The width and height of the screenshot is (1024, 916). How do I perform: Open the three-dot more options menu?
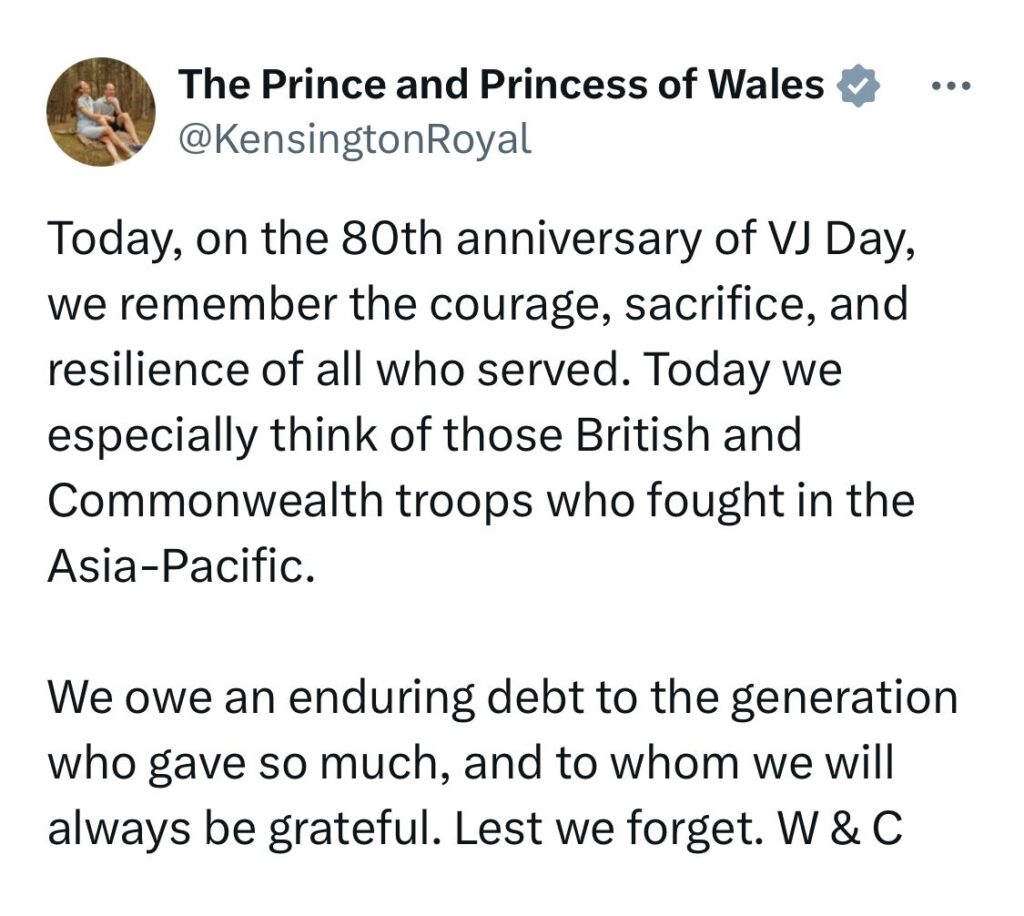[x=951, y=85]
